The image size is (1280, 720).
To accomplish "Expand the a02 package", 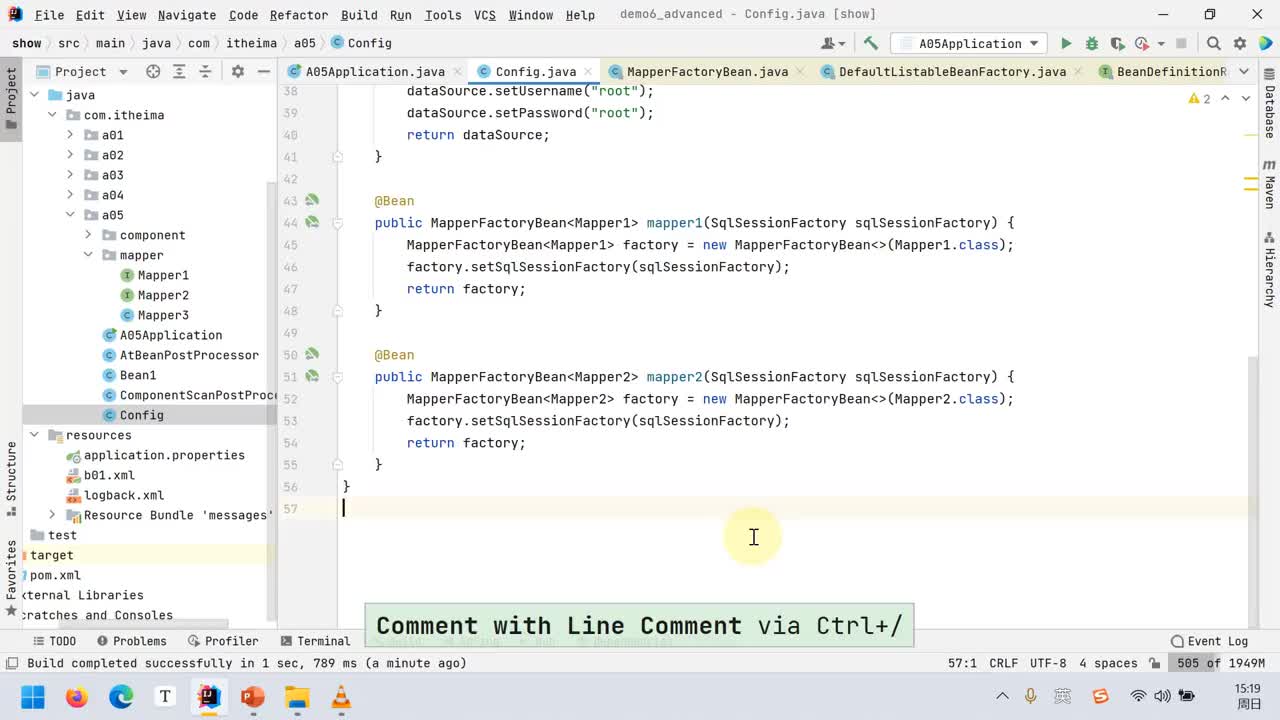I will pos(70,155).
